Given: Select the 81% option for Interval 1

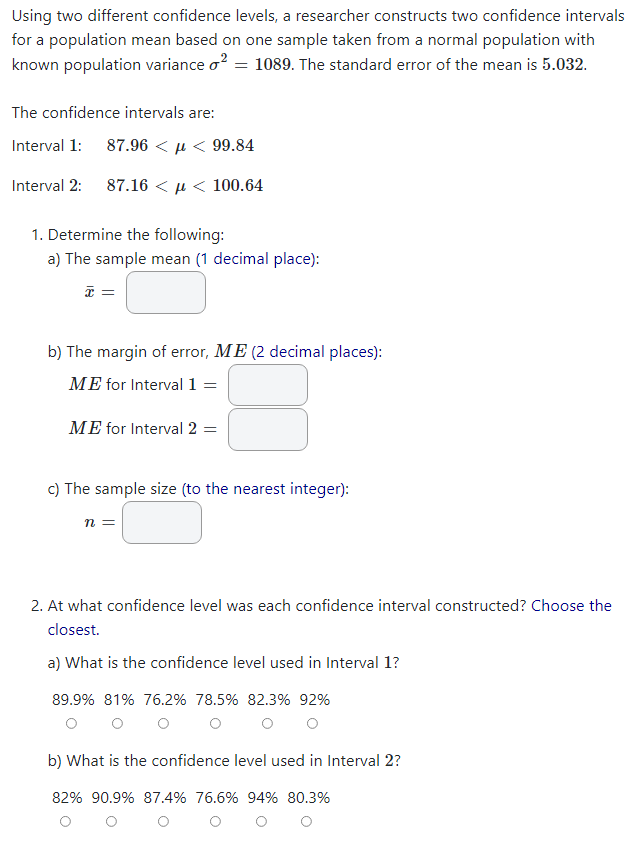Looking at the screenshot, I should (117, 722).
